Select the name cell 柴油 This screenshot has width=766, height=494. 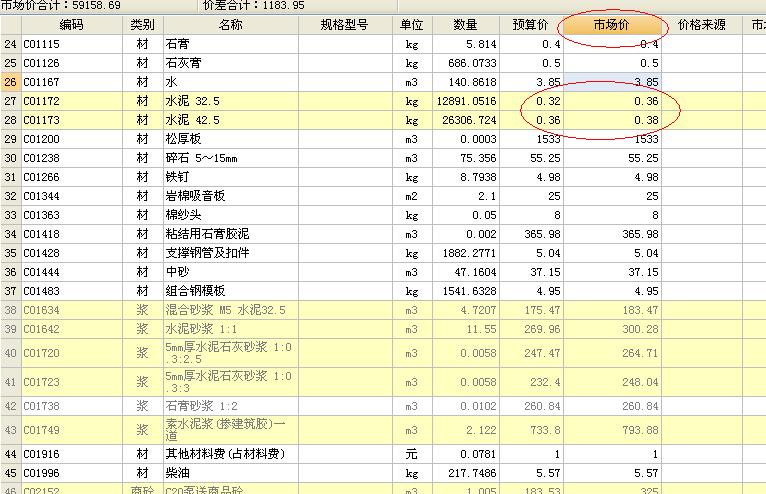coord(231,473)
